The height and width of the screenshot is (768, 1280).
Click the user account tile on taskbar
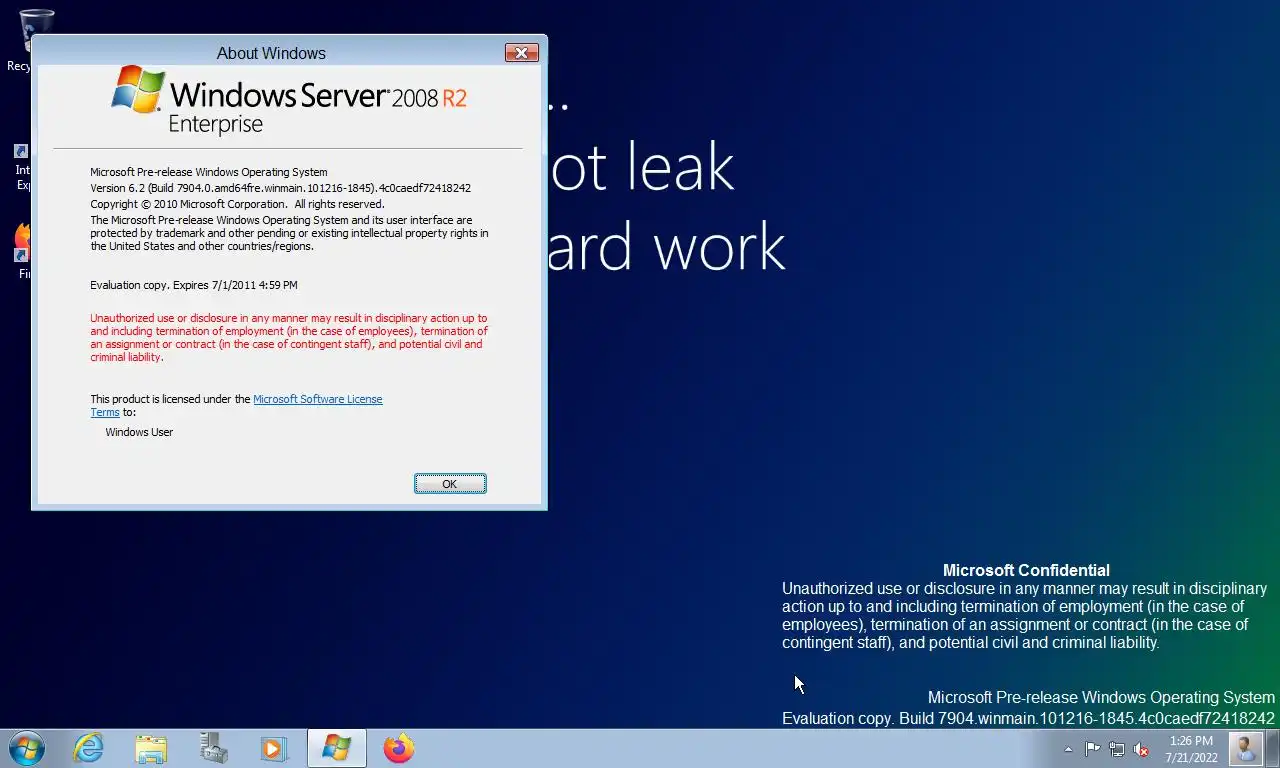[x=1245, y=749]
